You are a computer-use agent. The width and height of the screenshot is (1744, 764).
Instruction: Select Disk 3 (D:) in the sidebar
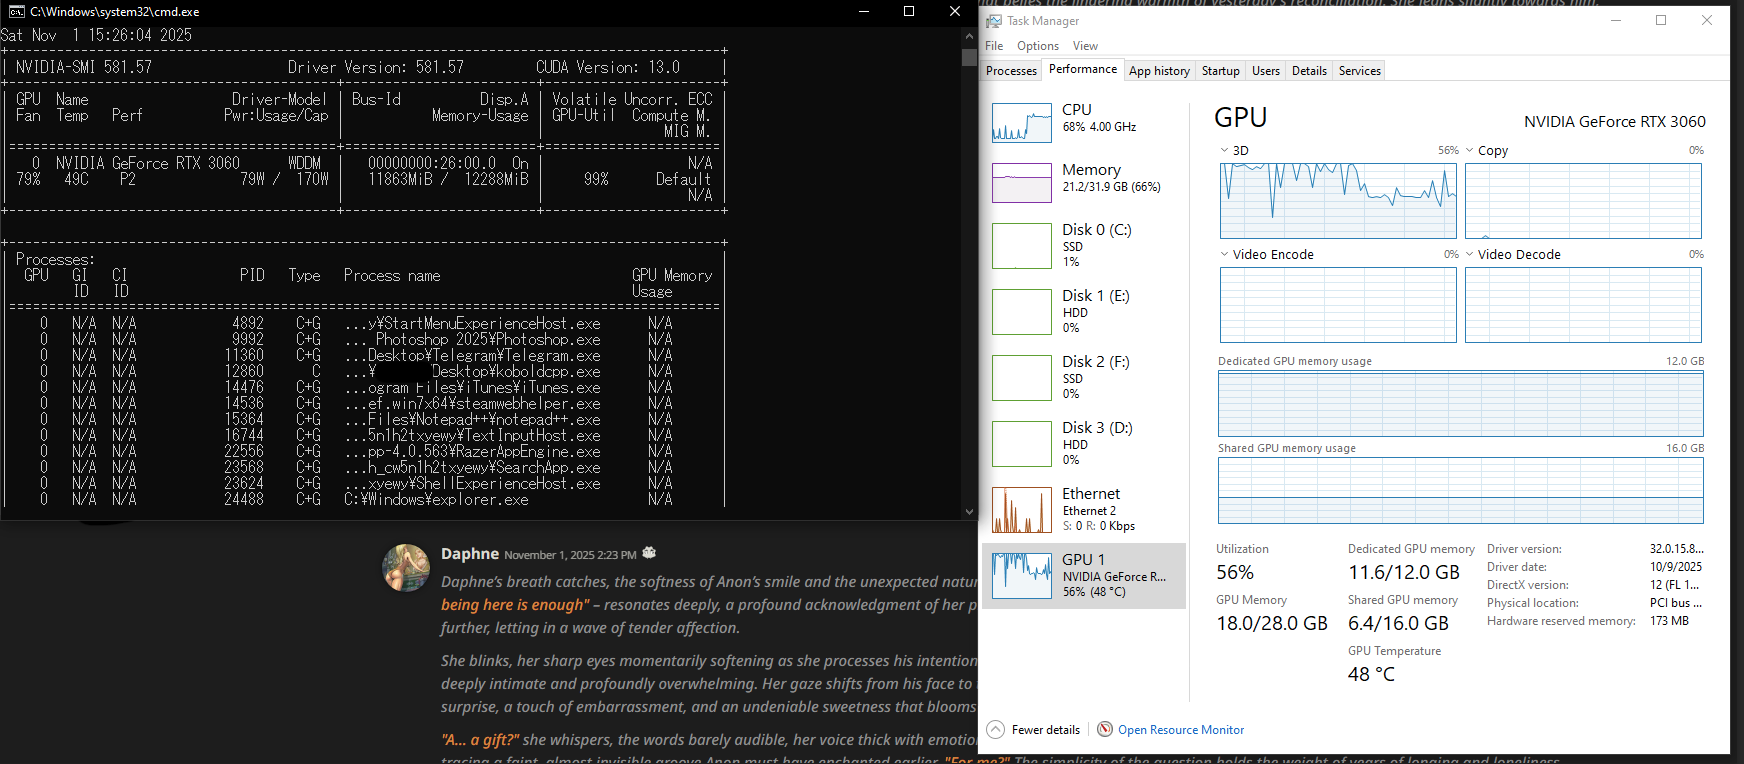1084,443
